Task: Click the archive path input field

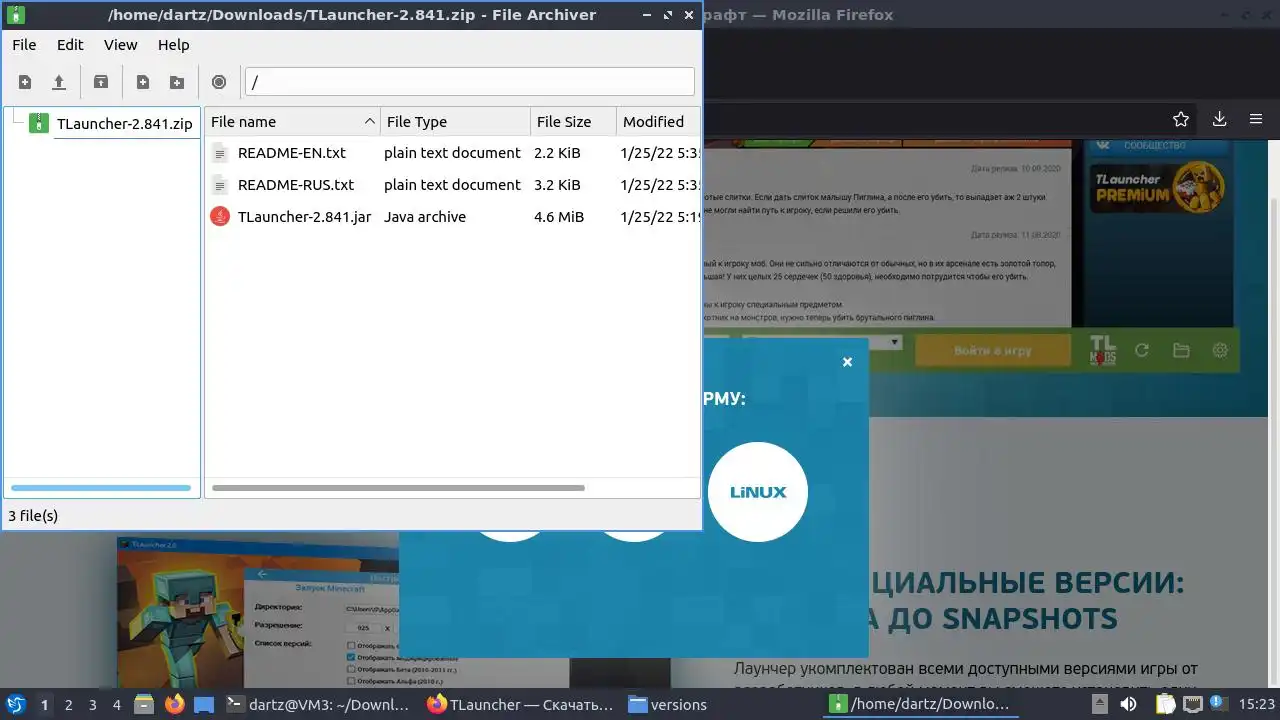Action: coord(469,82)
